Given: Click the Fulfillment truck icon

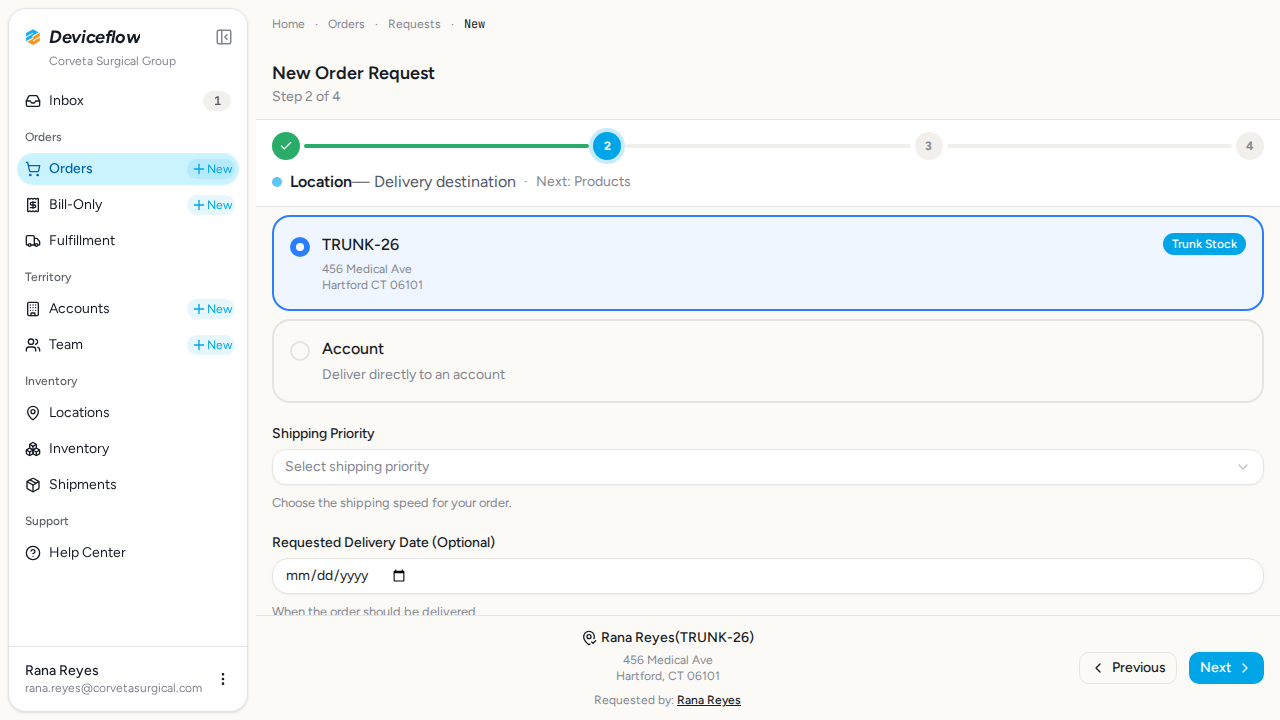Looking at the screenshot, I should click(33, 241).
